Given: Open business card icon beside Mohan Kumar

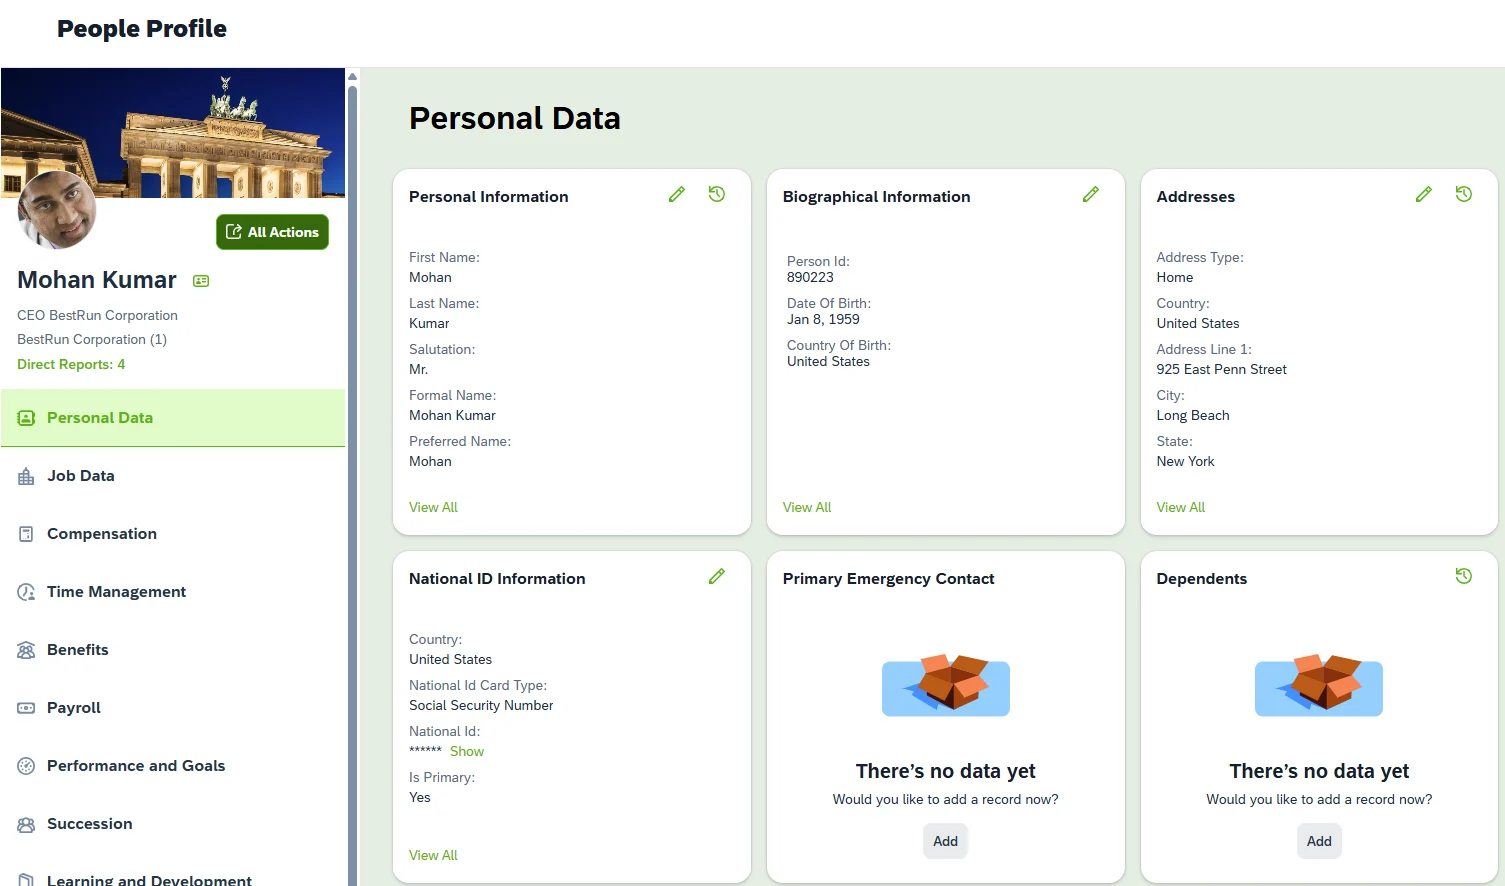Looking at the screenshot, I should point(201,281).
